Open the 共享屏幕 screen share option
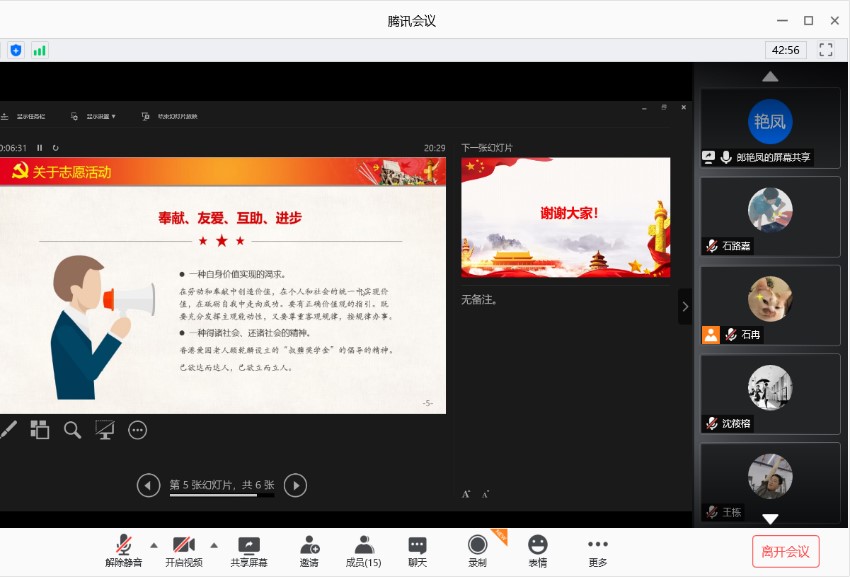 pos(249,551)
